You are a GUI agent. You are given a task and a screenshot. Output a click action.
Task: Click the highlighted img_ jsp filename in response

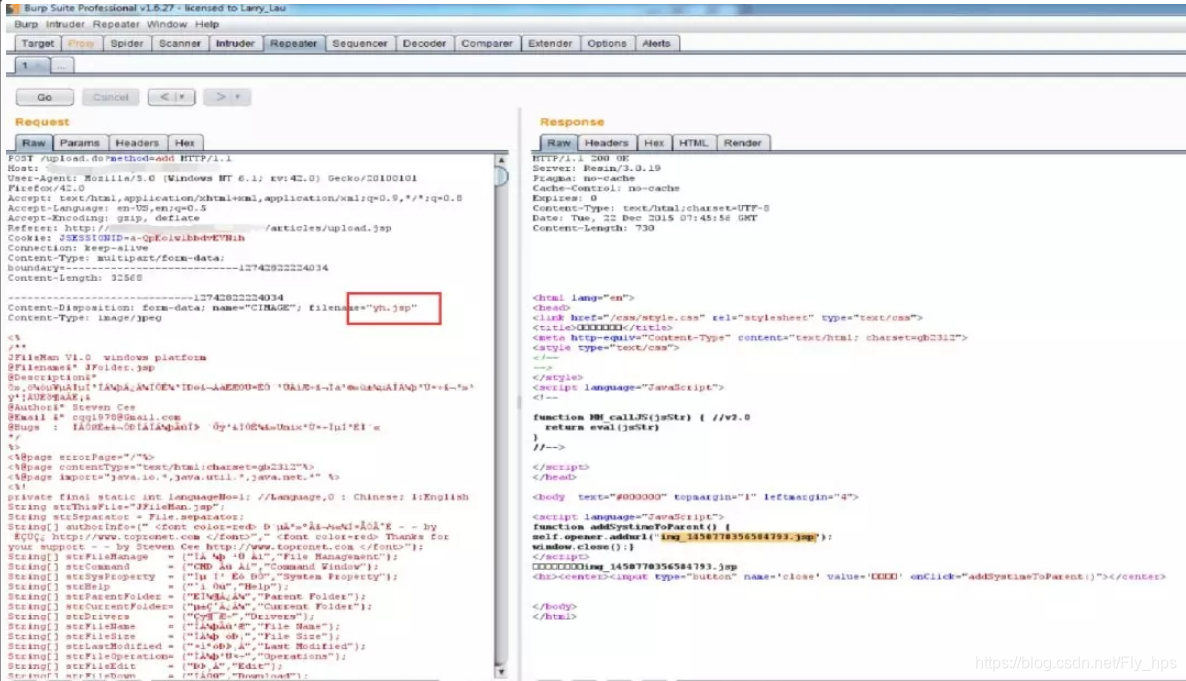[739, 536]
